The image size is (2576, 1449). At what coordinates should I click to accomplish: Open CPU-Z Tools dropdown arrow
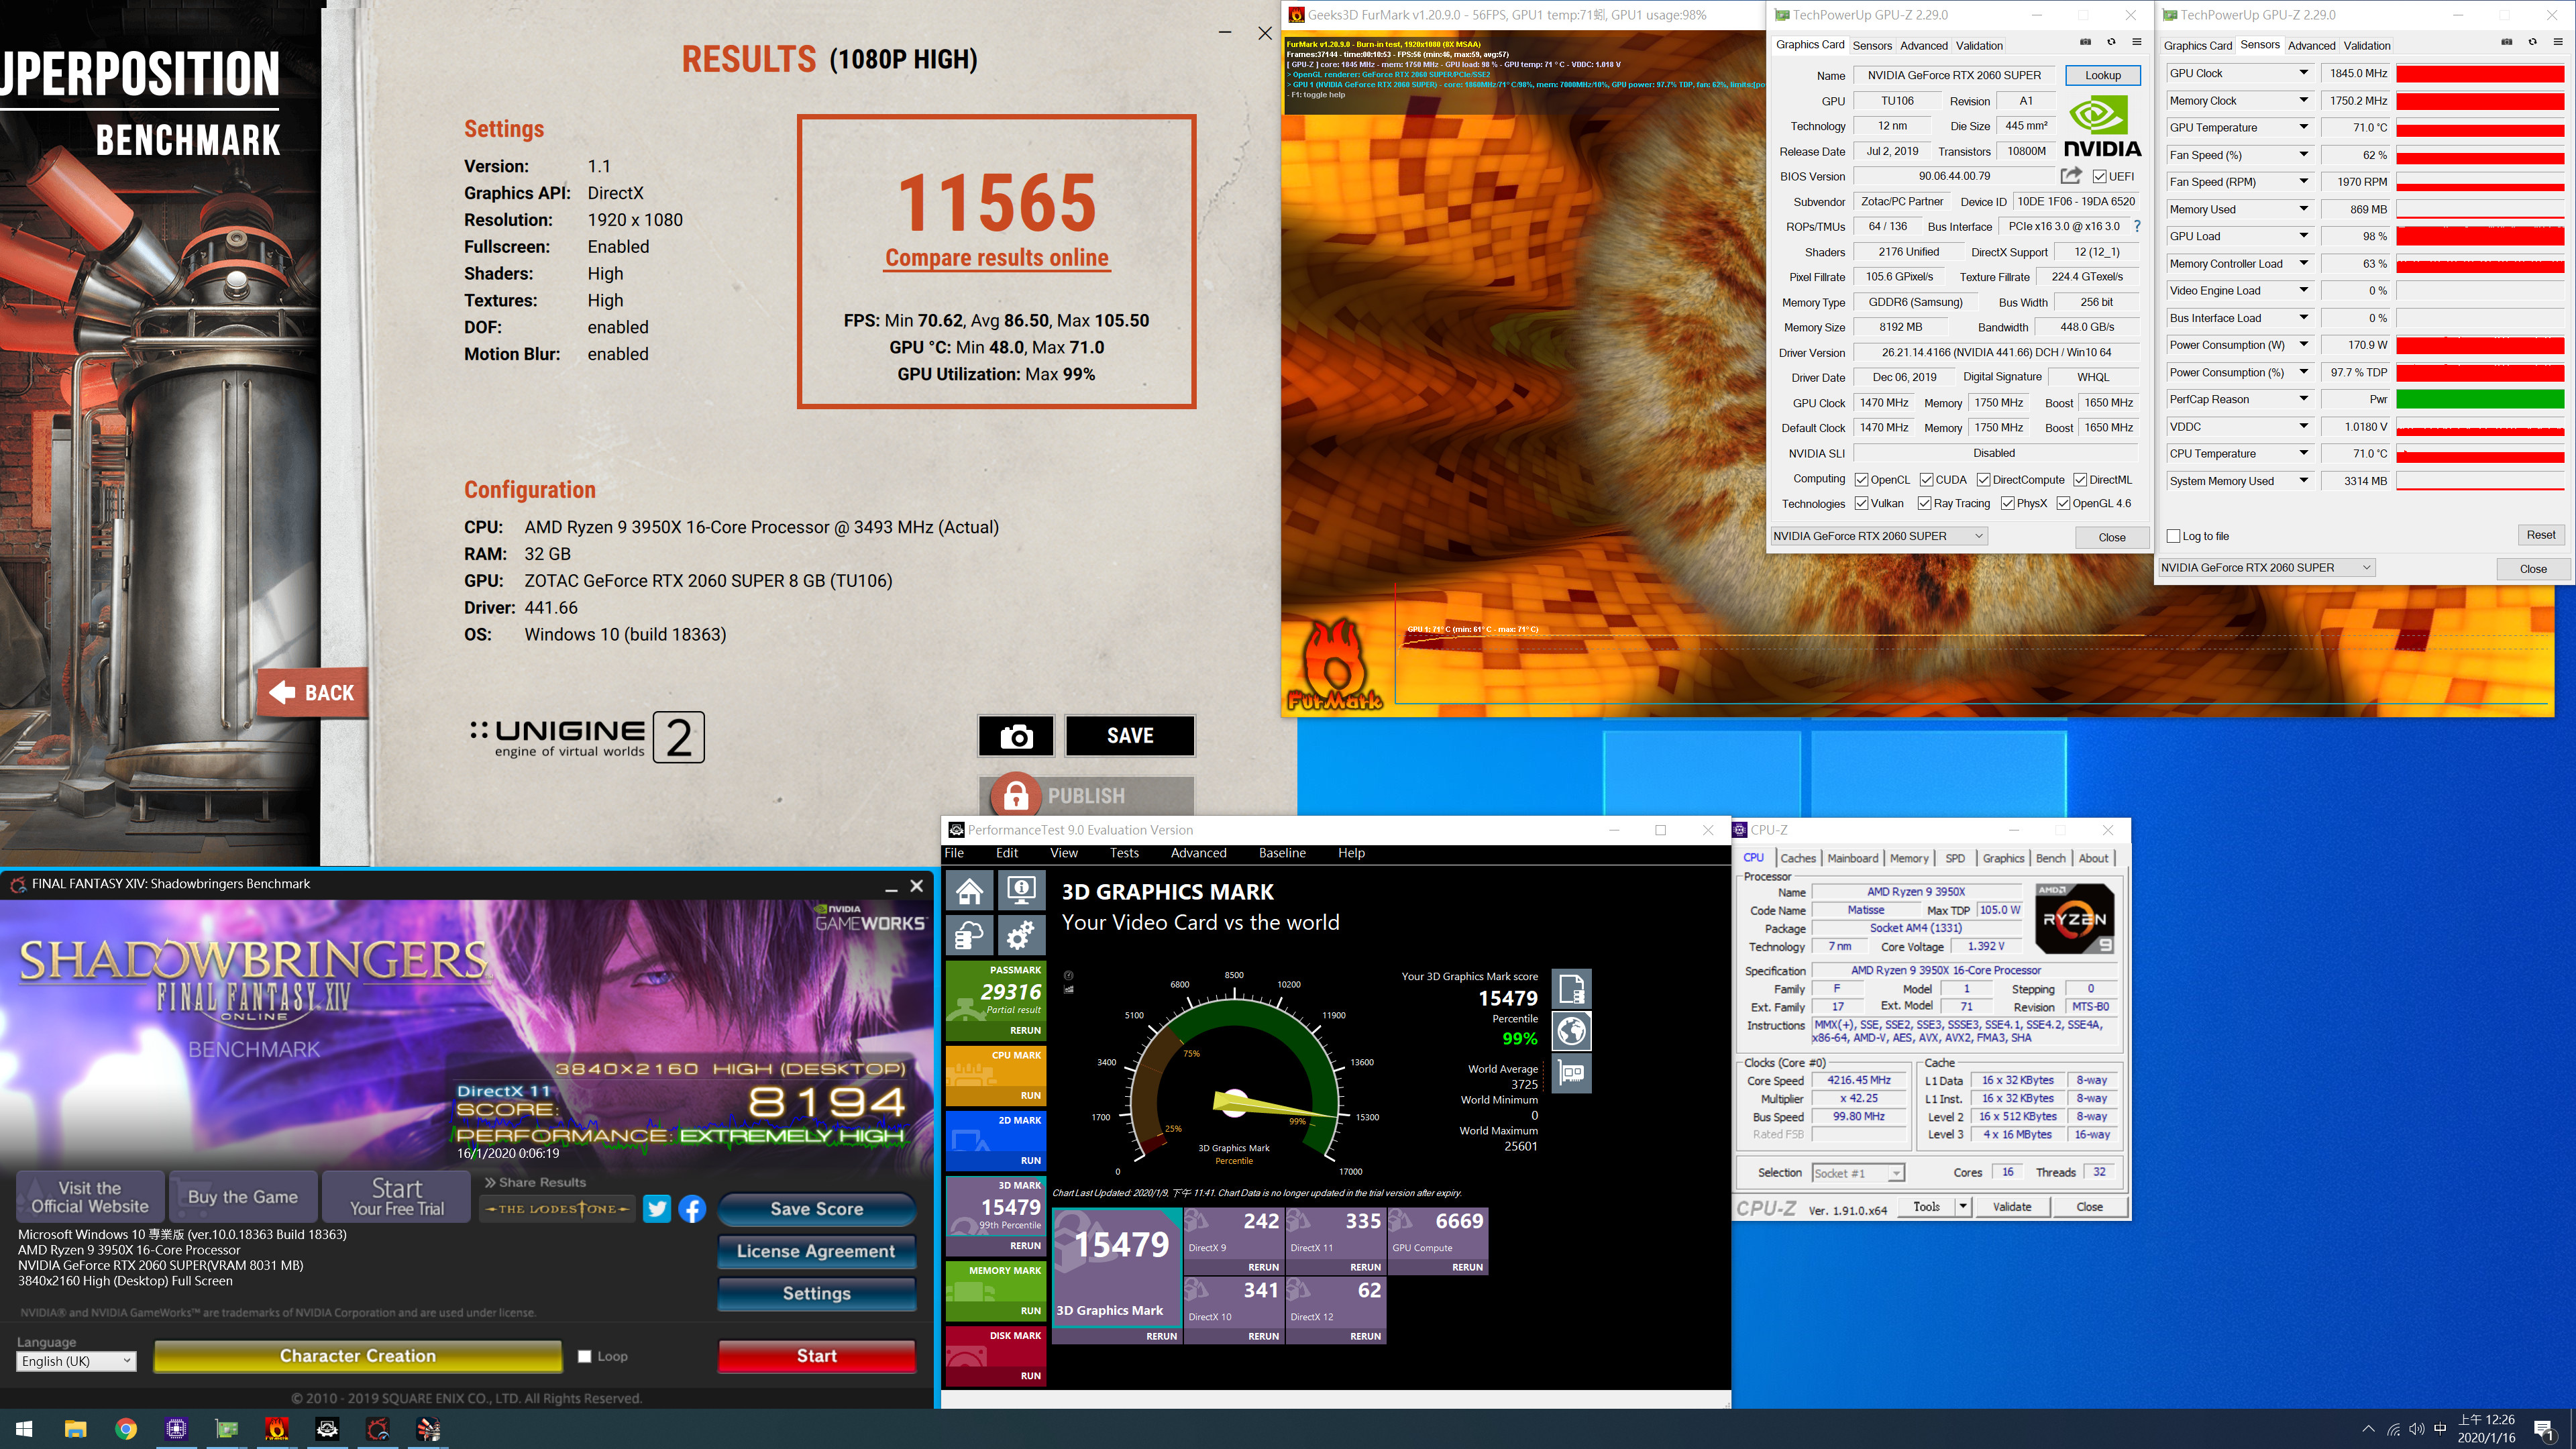click(x=1962, y=1207)
